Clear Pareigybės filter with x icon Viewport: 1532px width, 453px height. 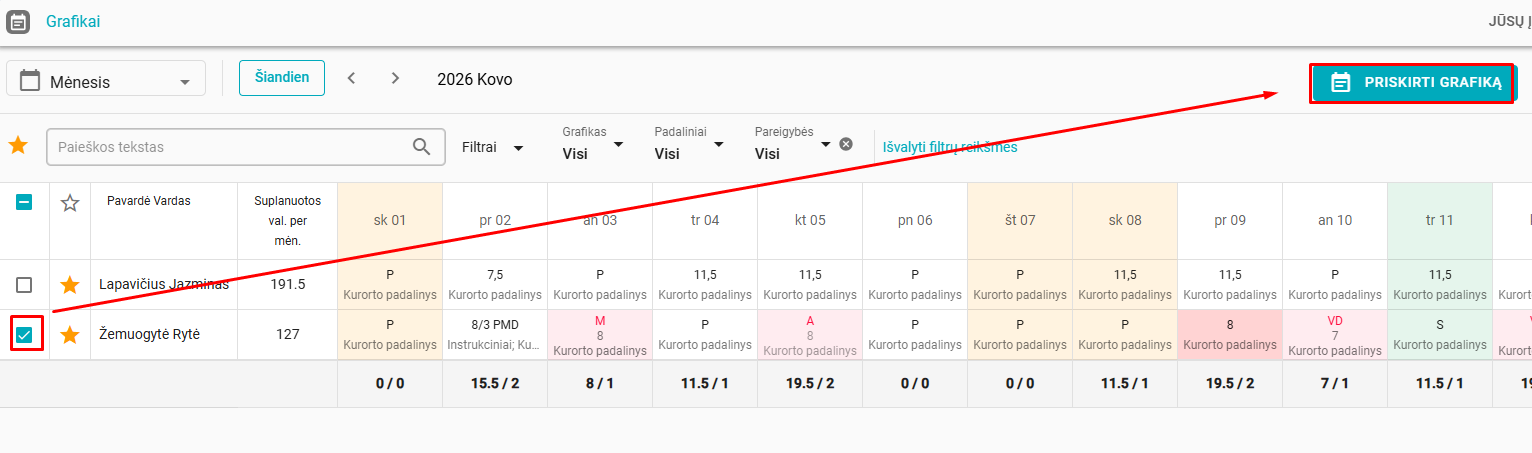pos(846,144)
